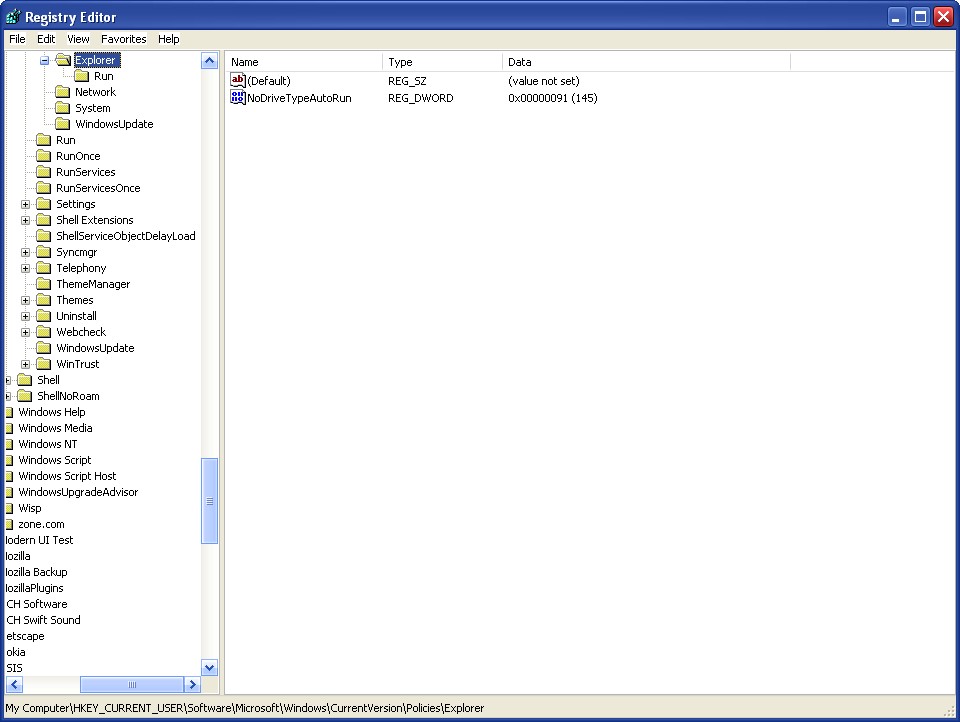This screenshot has height=722, width=960.
Task: Click the tree pane scroll down arrow
Action: (209, 667)
